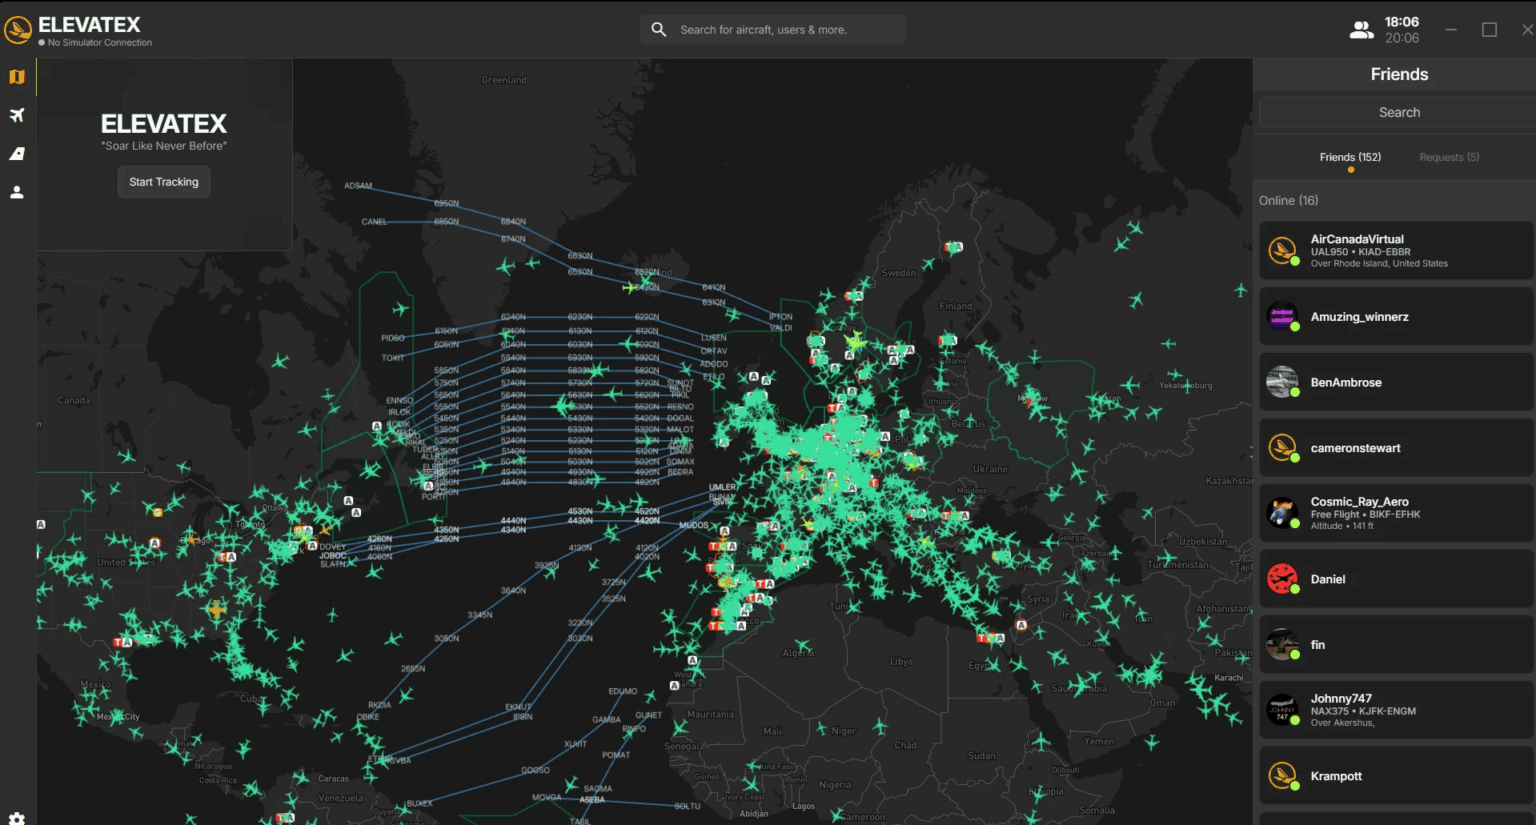1536x825 pixels.
Task: Select the Krampott friend entry
Action: [x=1394, y=776]
